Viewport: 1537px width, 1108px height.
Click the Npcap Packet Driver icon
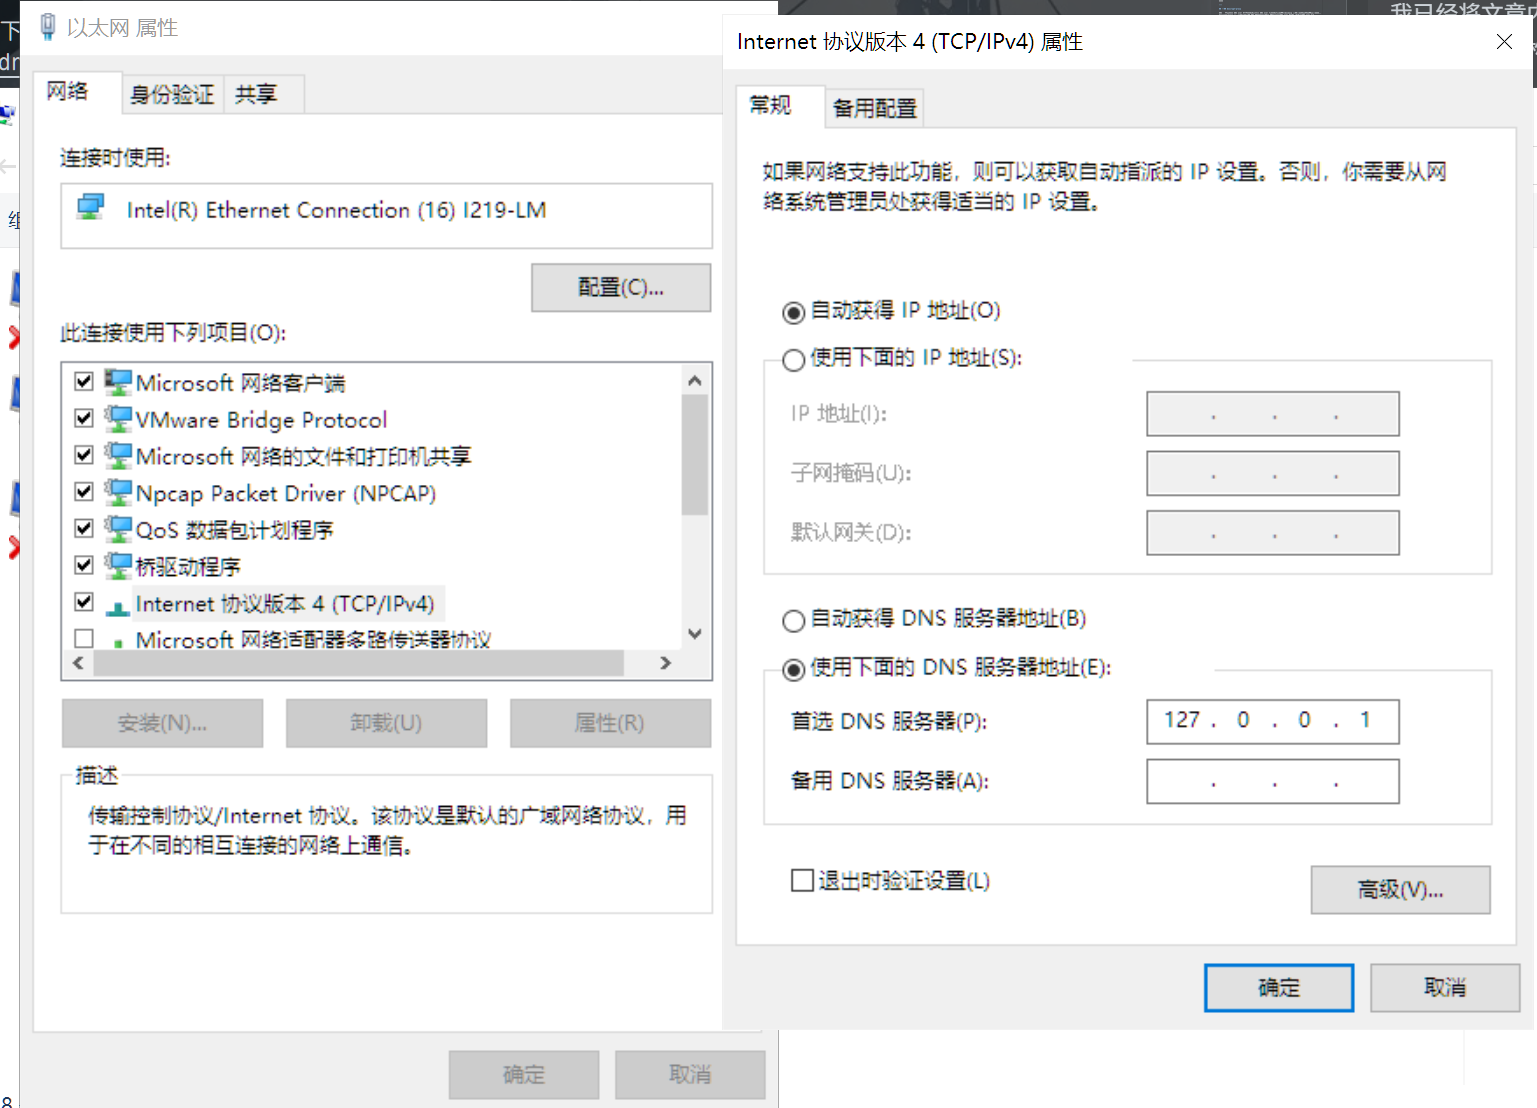click(117, 491)
